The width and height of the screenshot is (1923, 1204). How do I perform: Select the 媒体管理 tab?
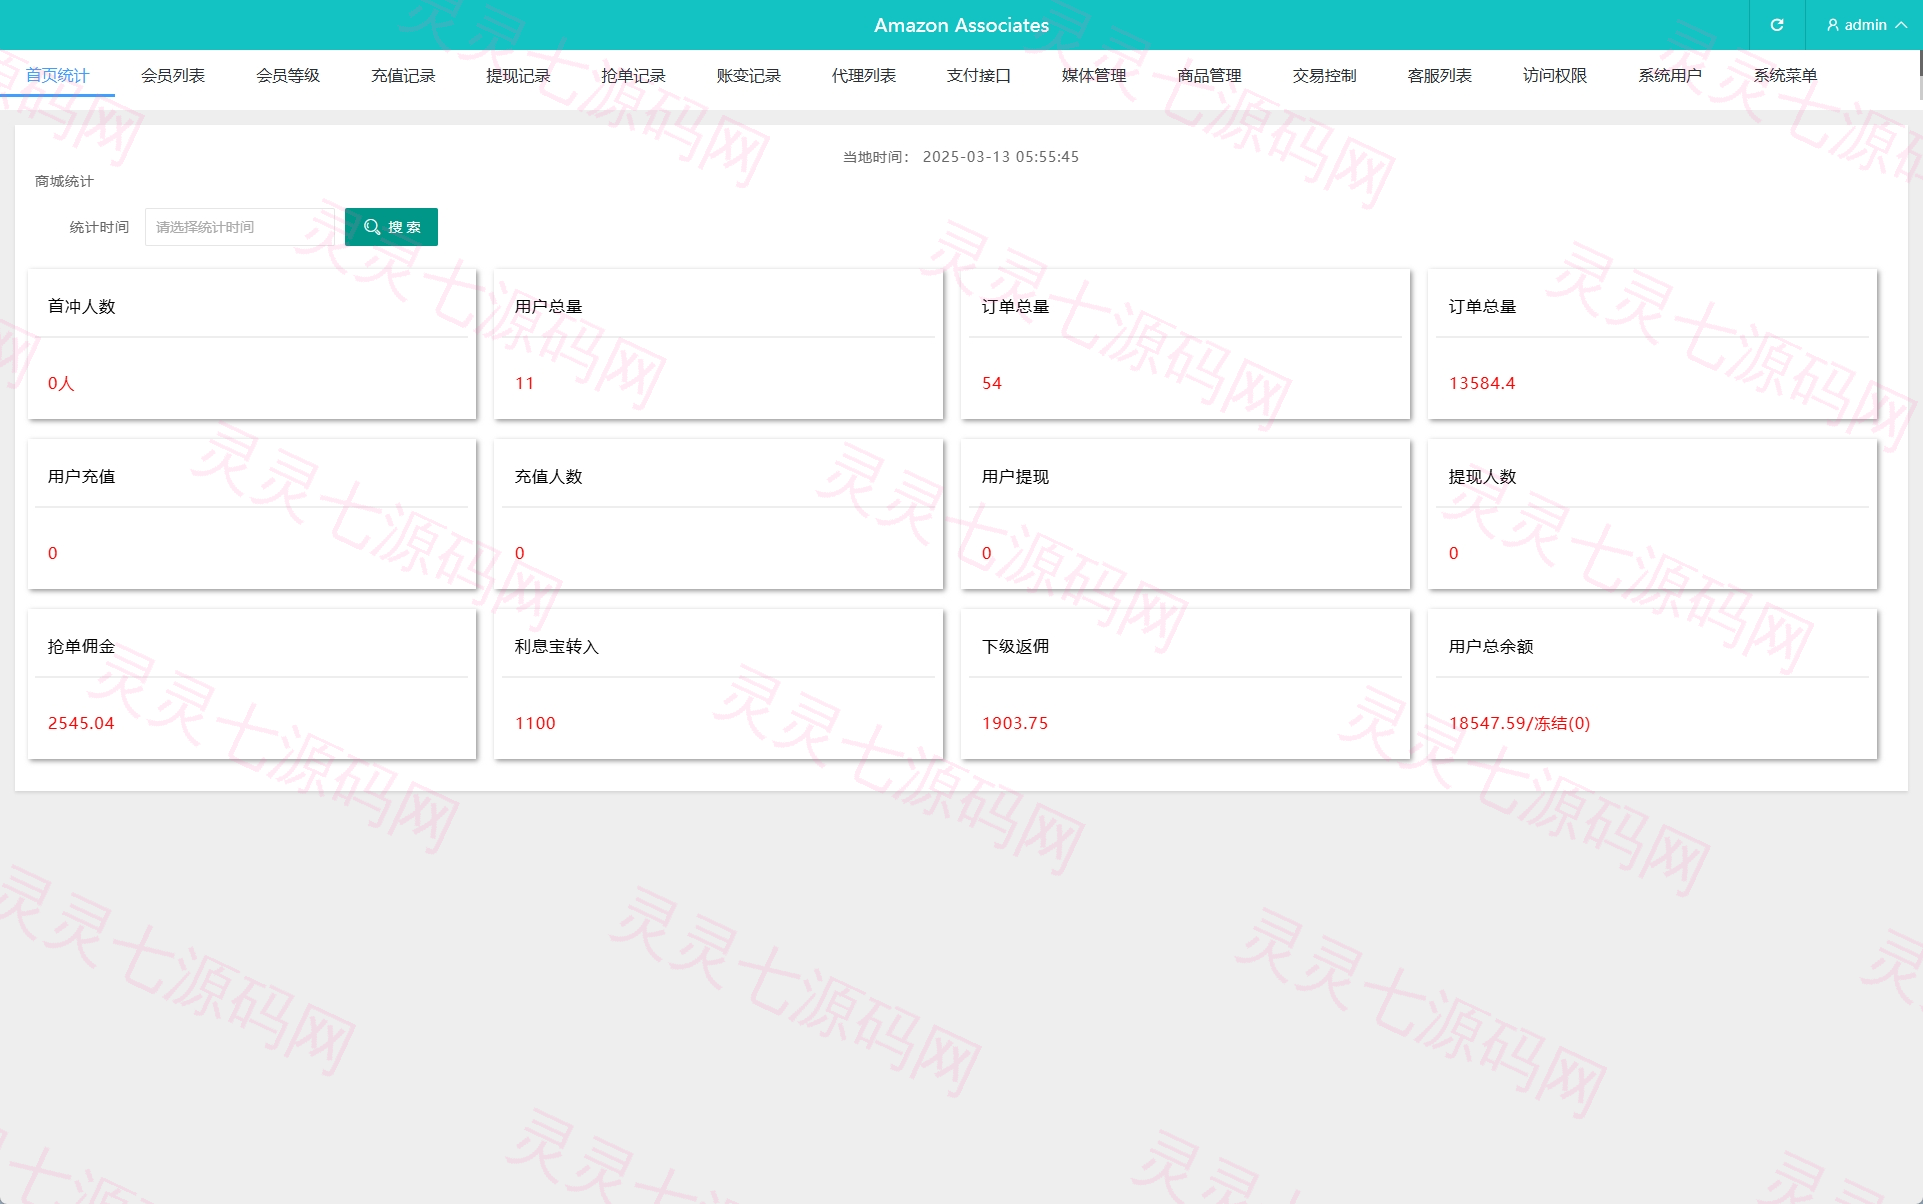tap(1094, 75)
